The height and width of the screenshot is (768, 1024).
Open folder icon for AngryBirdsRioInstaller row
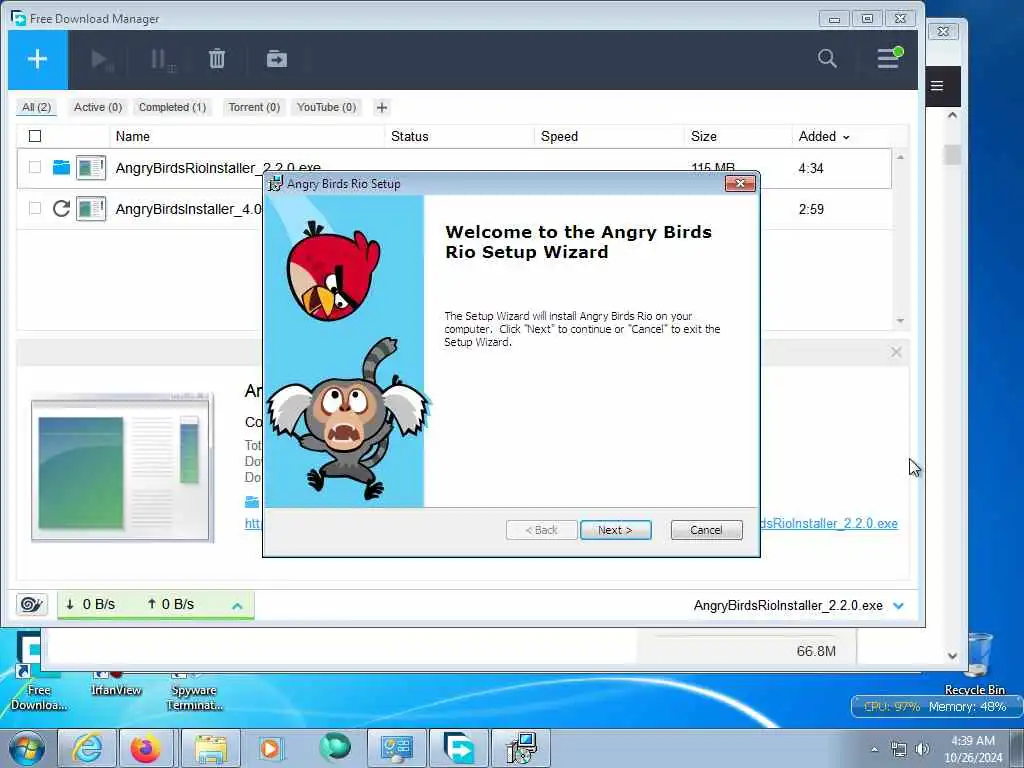[x=61, y=168]
